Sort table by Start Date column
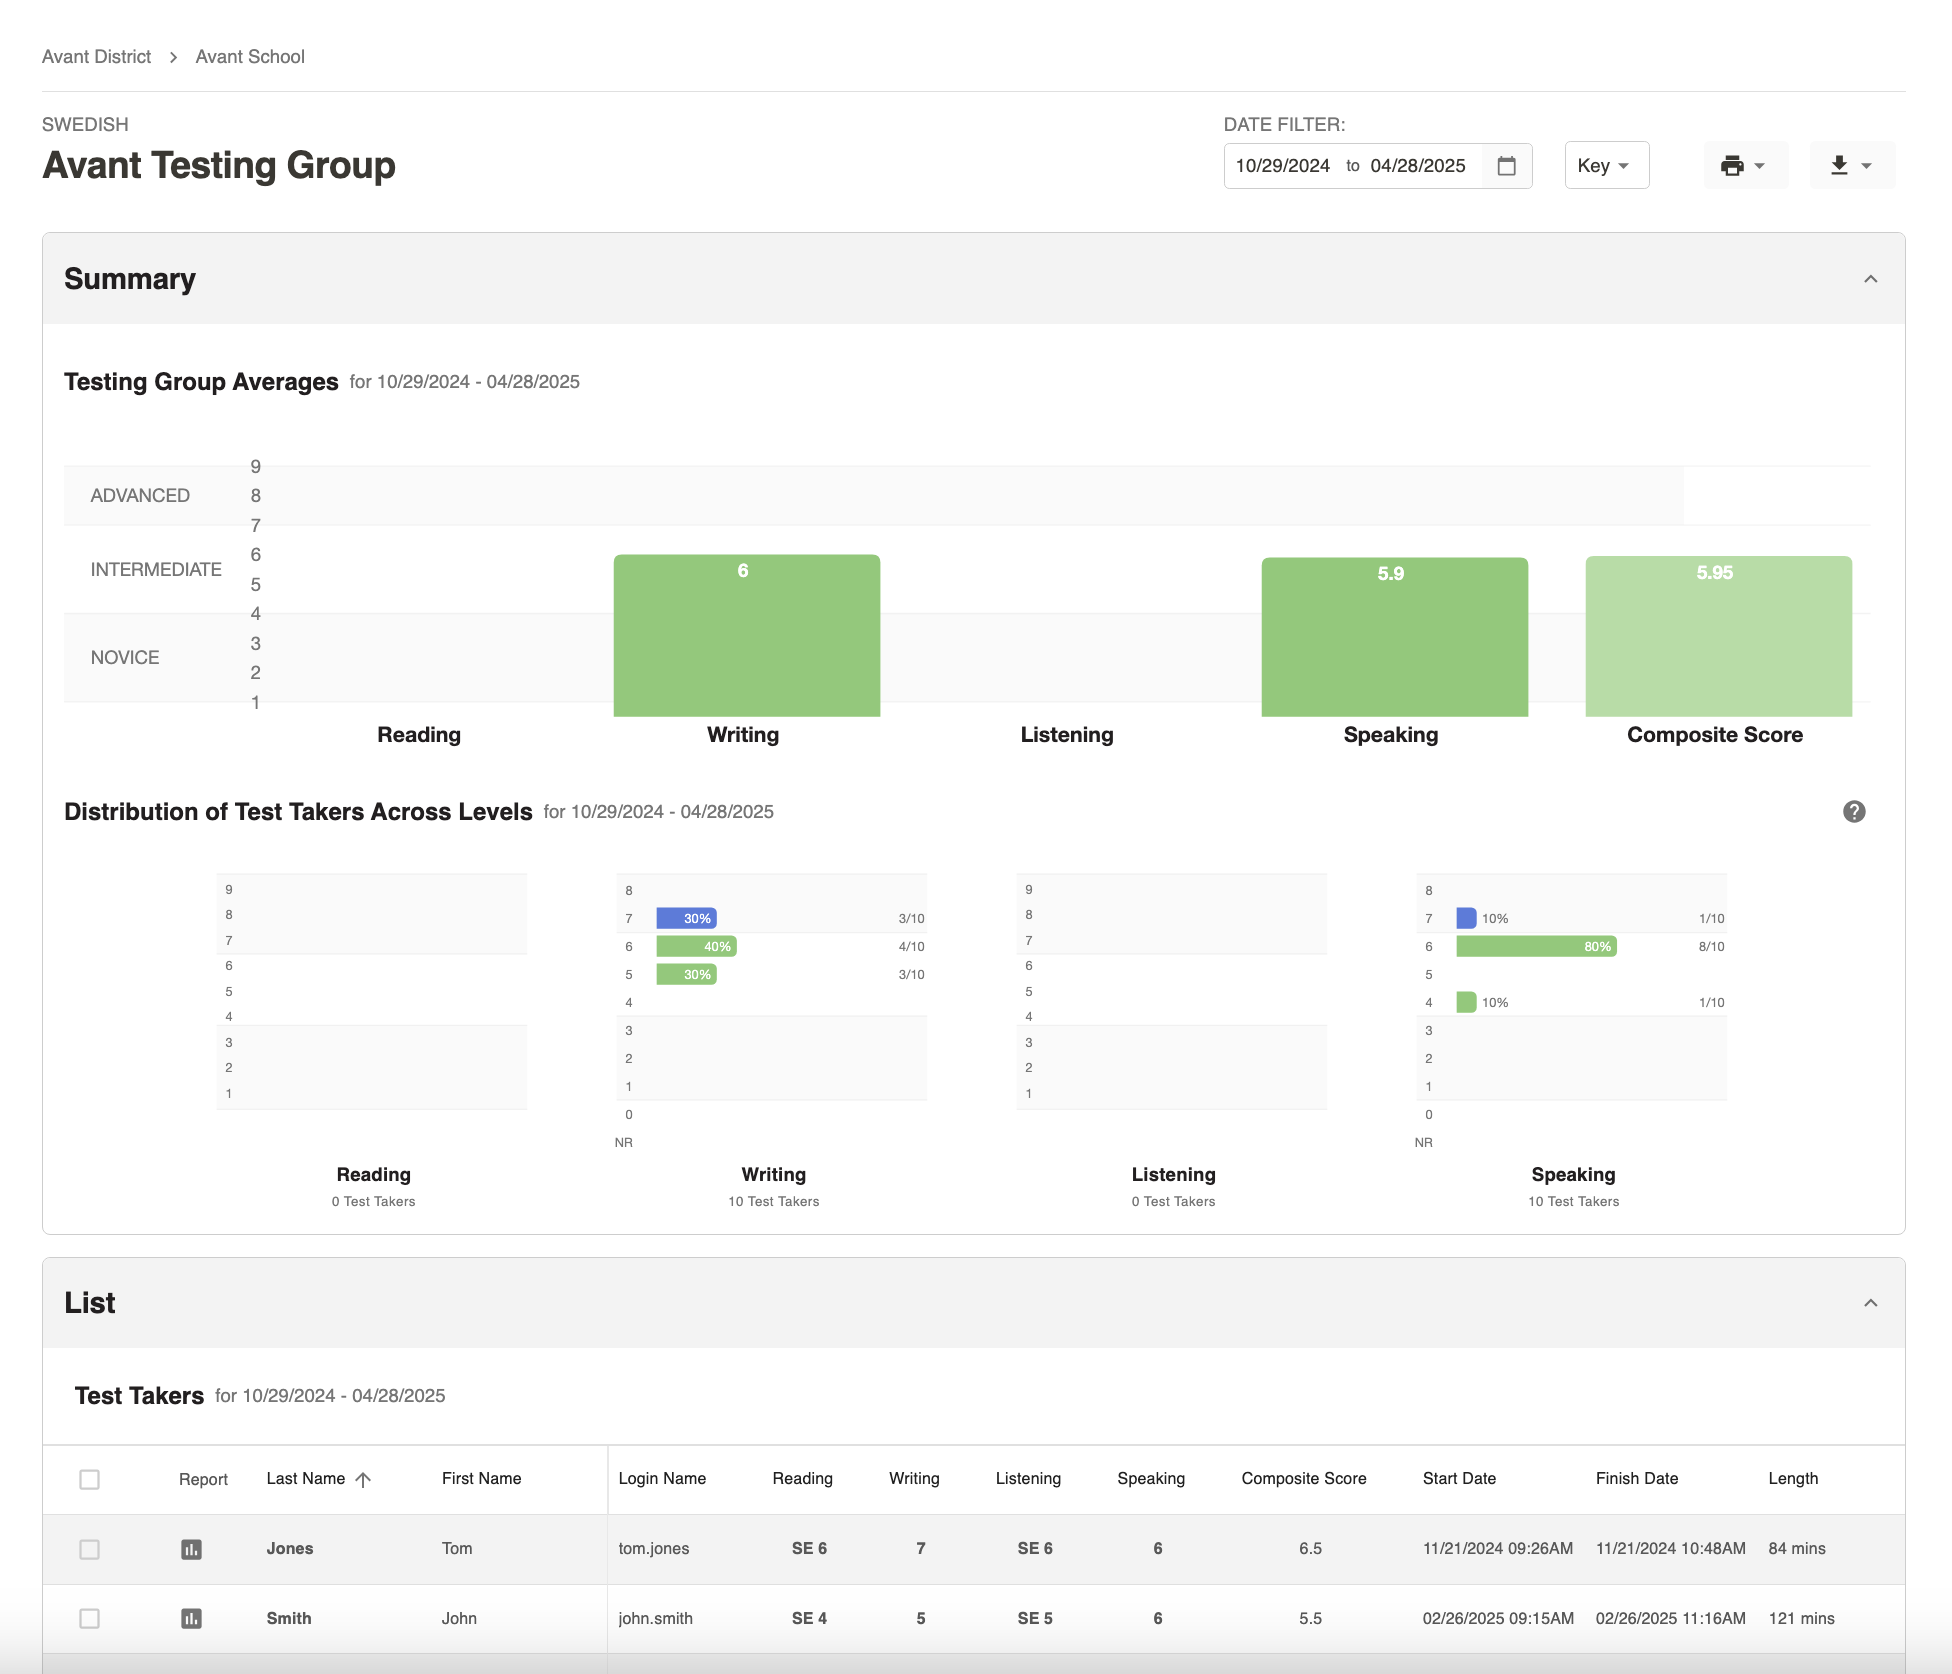 (1459, 1479)
